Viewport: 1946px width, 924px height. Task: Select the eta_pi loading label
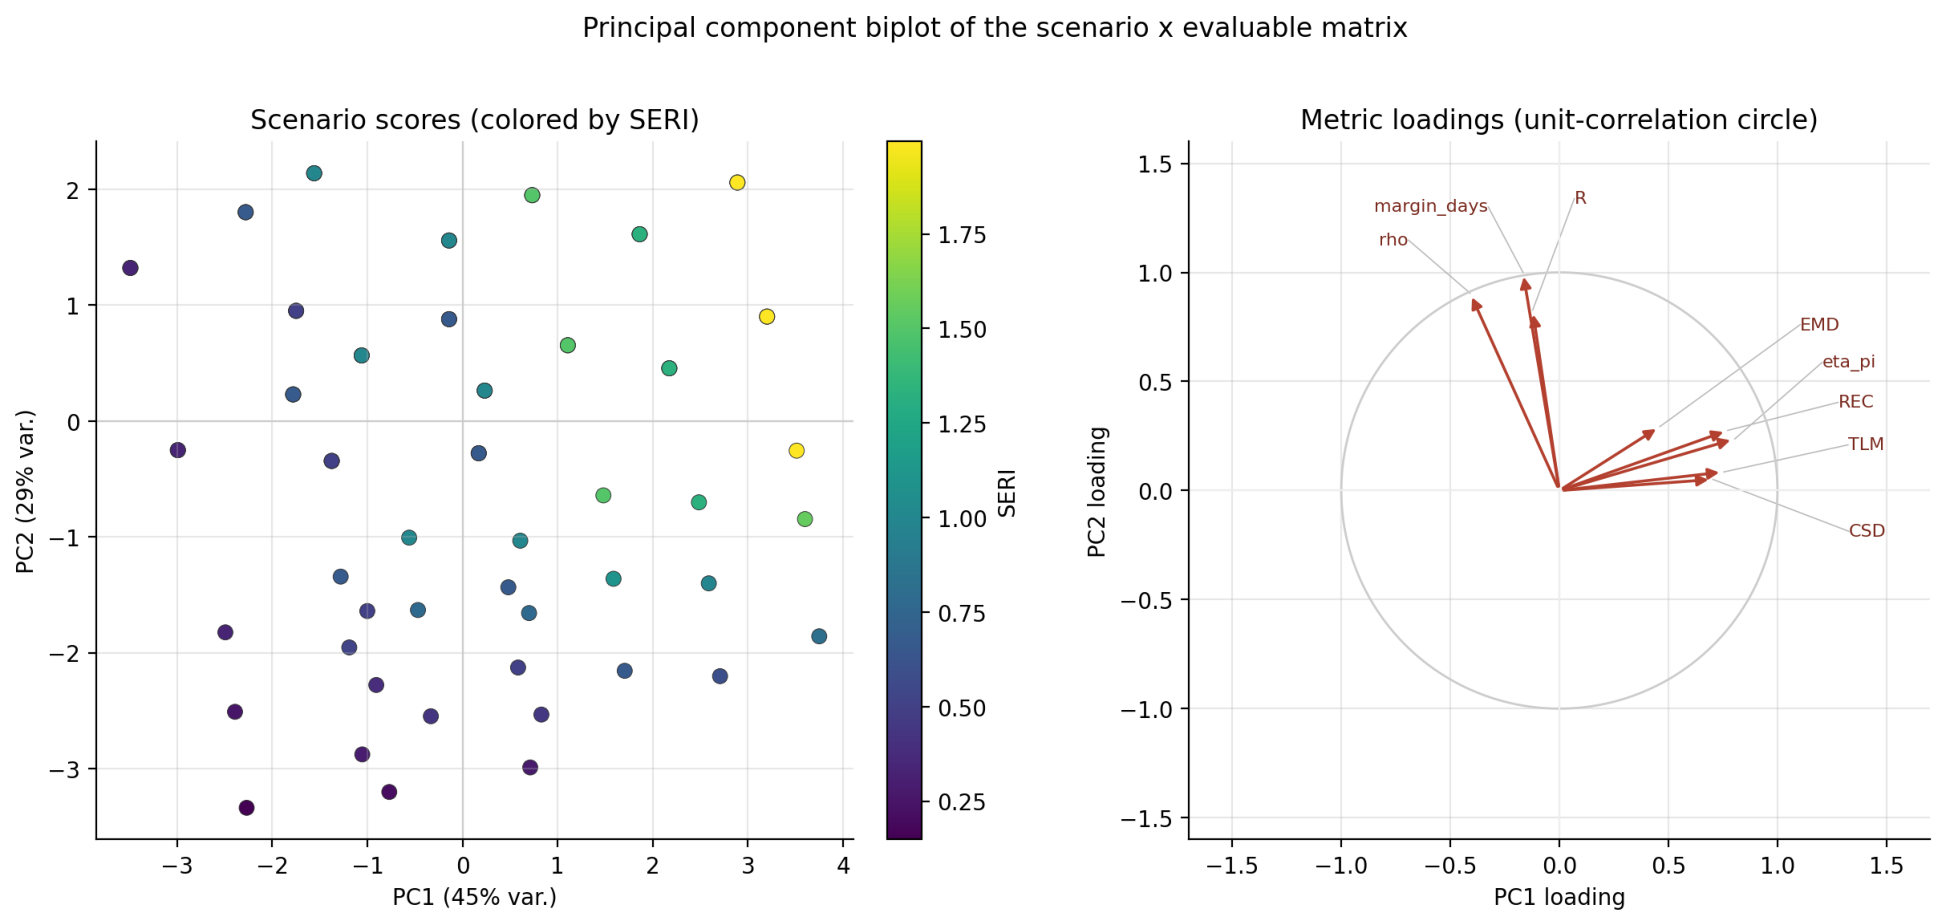[1848, 362]
